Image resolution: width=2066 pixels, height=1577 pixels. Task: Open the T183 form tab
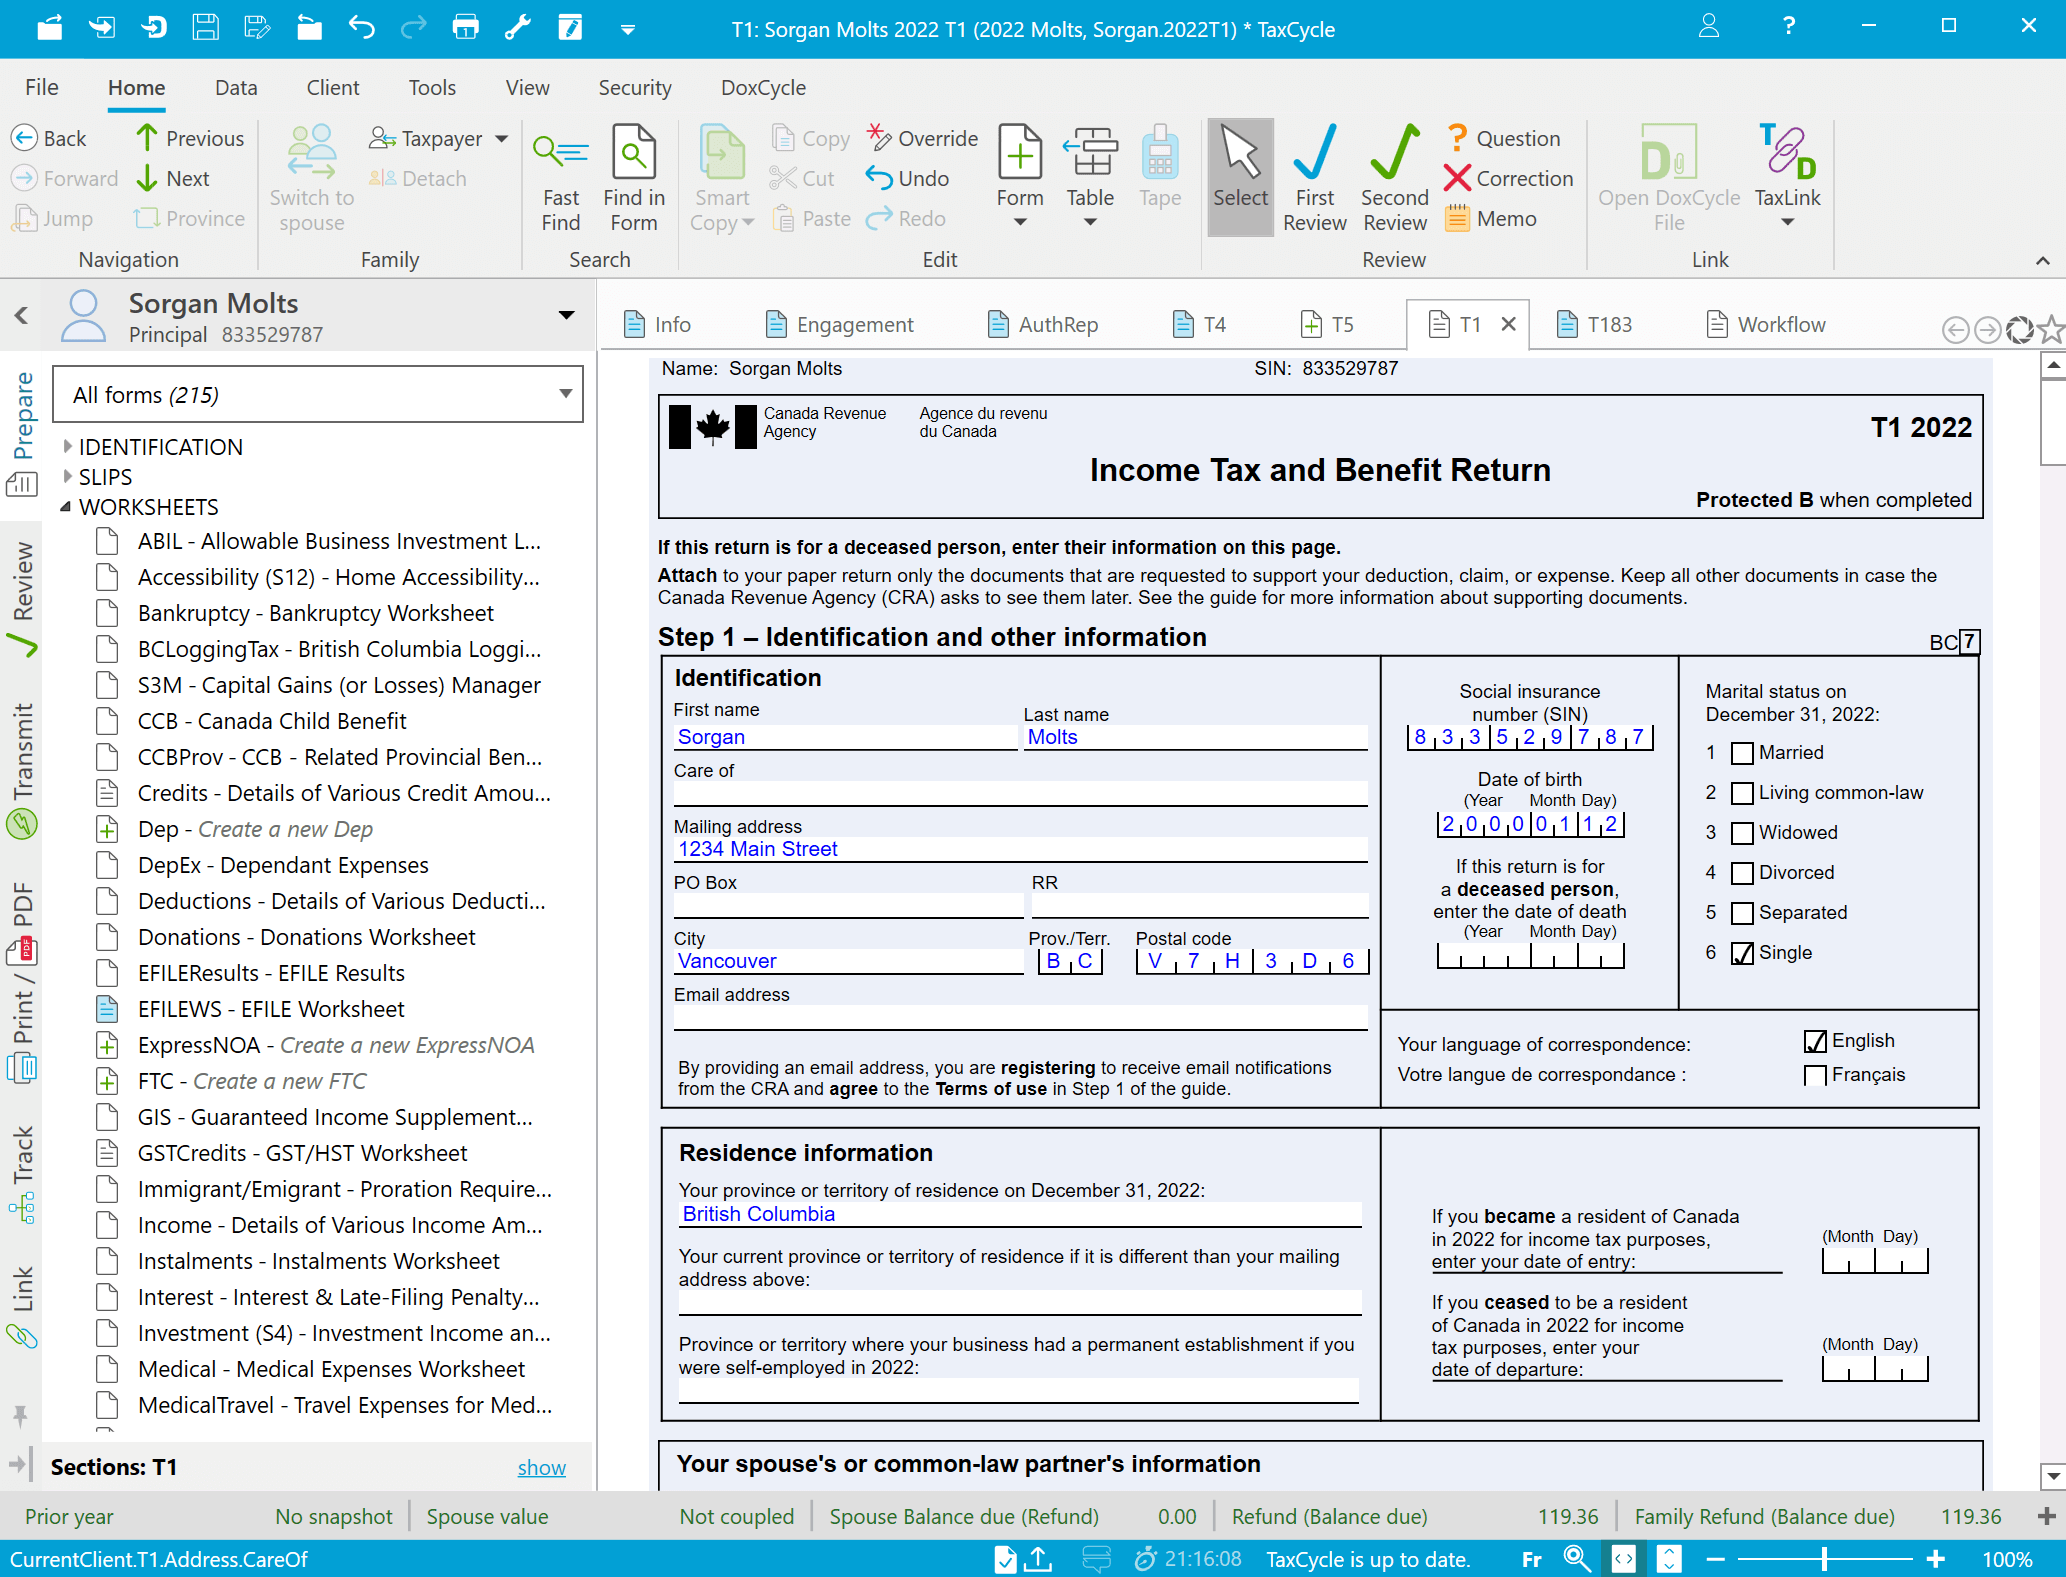tap(1594, 324)
